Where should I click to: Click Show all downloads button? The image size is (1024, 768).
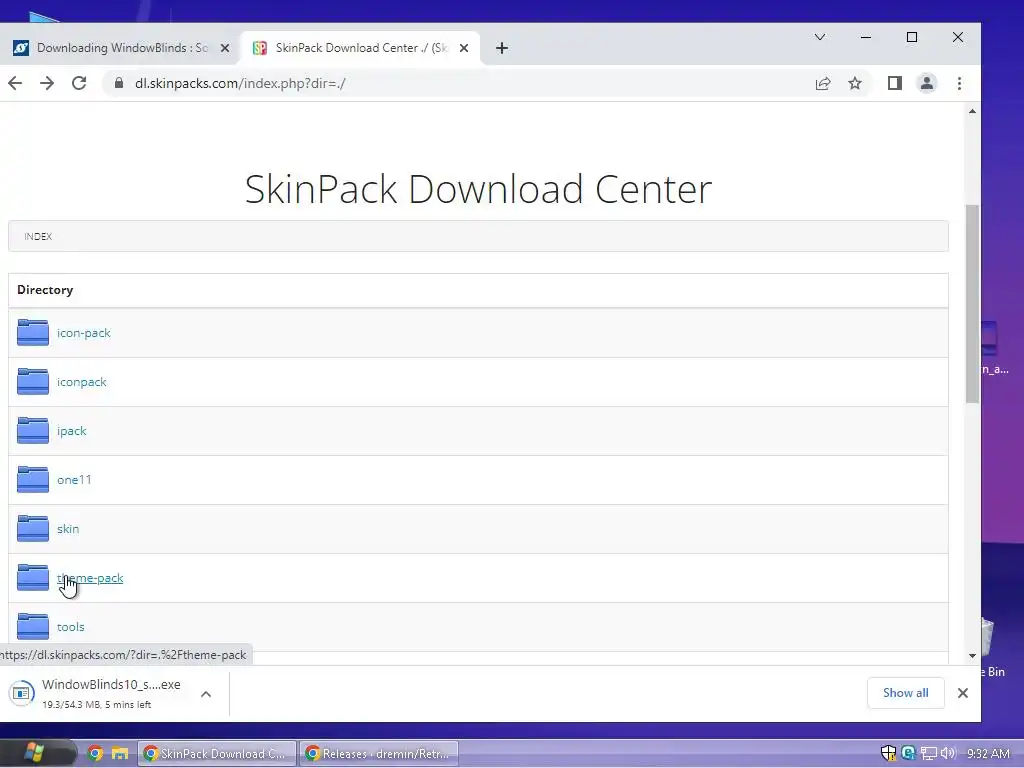[905, 693]
